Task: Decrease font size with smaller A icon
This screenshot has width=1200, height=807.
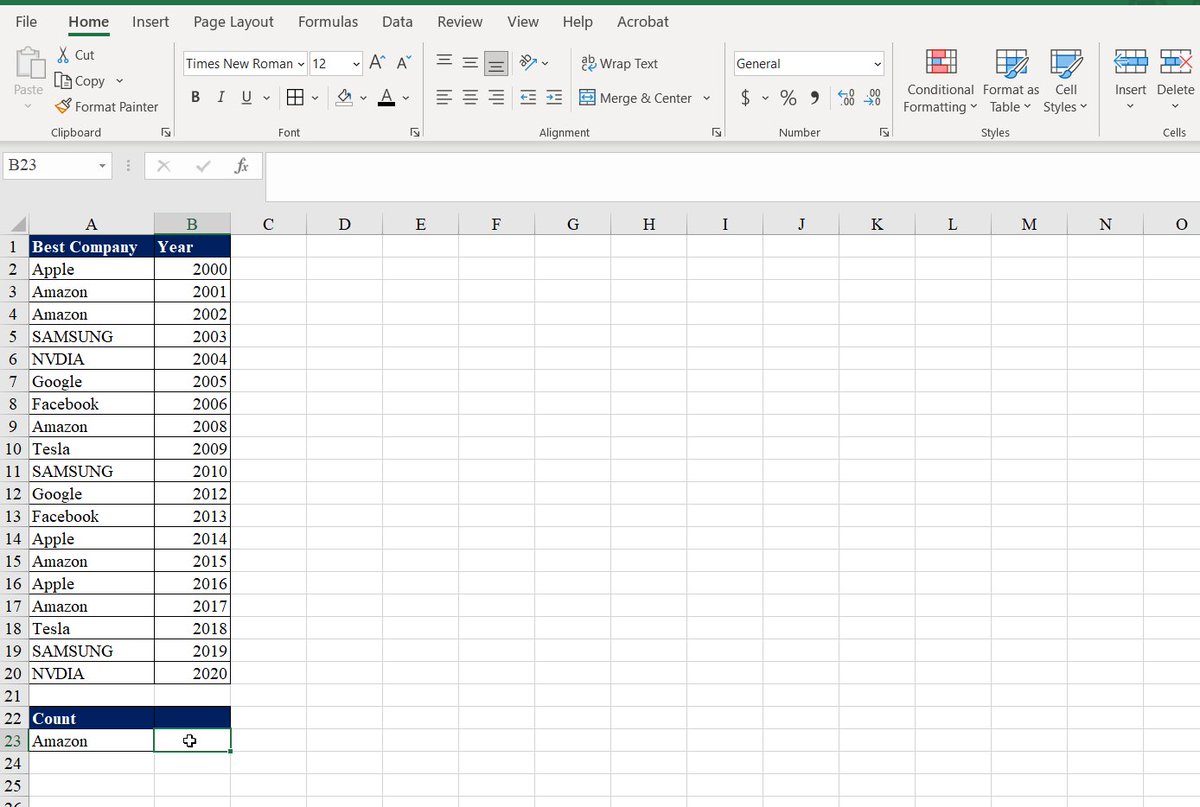Action: (403, 63)
